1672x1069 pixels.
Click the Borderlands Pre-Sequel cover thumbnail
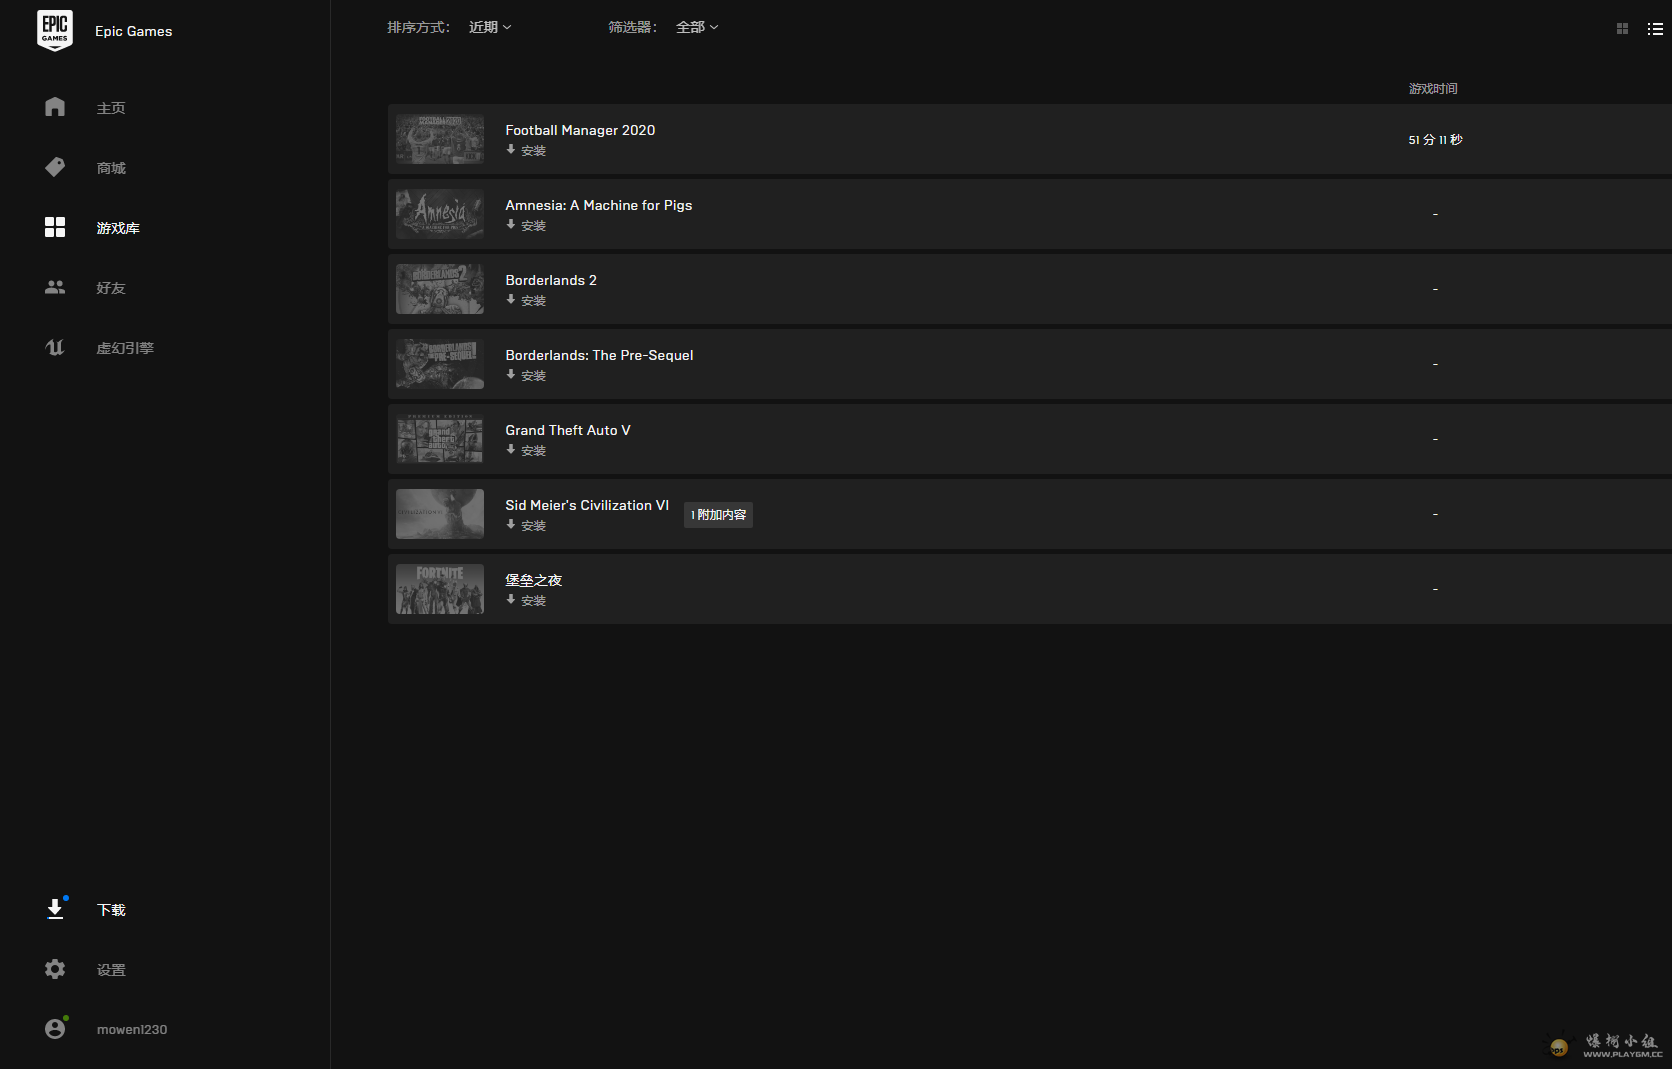coord(440,364)
